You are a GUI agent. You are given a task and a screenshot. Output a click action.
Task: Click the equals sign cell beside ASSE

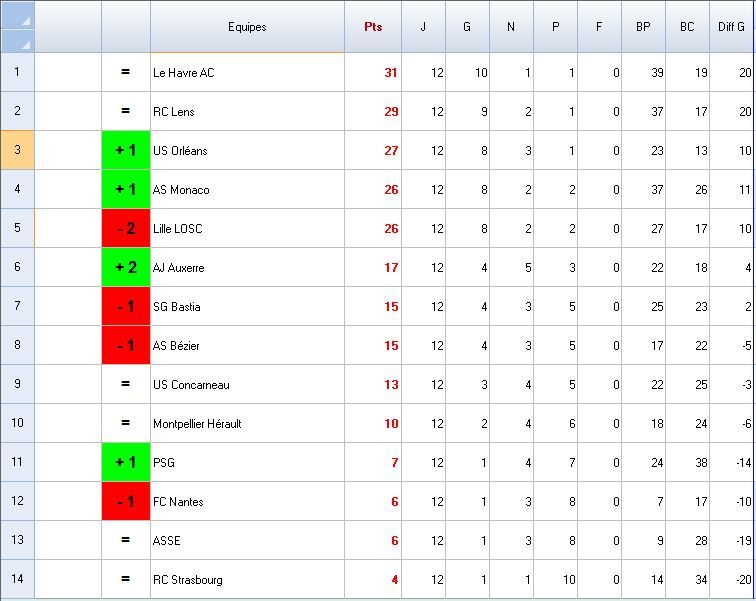click(126, 541)
